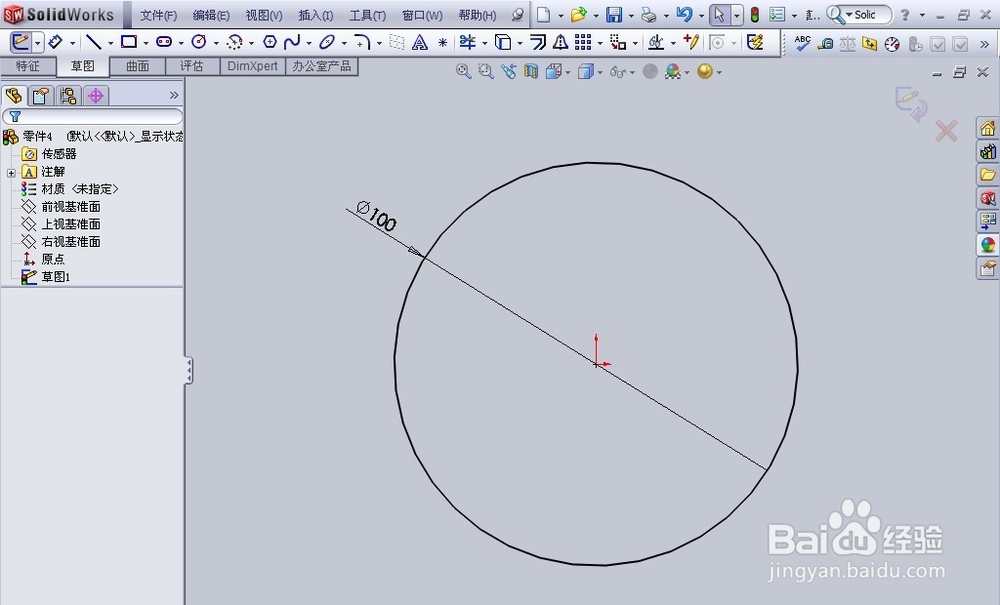Screen dimensions: 1000x605
Task: Select the Point sketch tool
Action: pyautogui.click(x=443, y=43)
